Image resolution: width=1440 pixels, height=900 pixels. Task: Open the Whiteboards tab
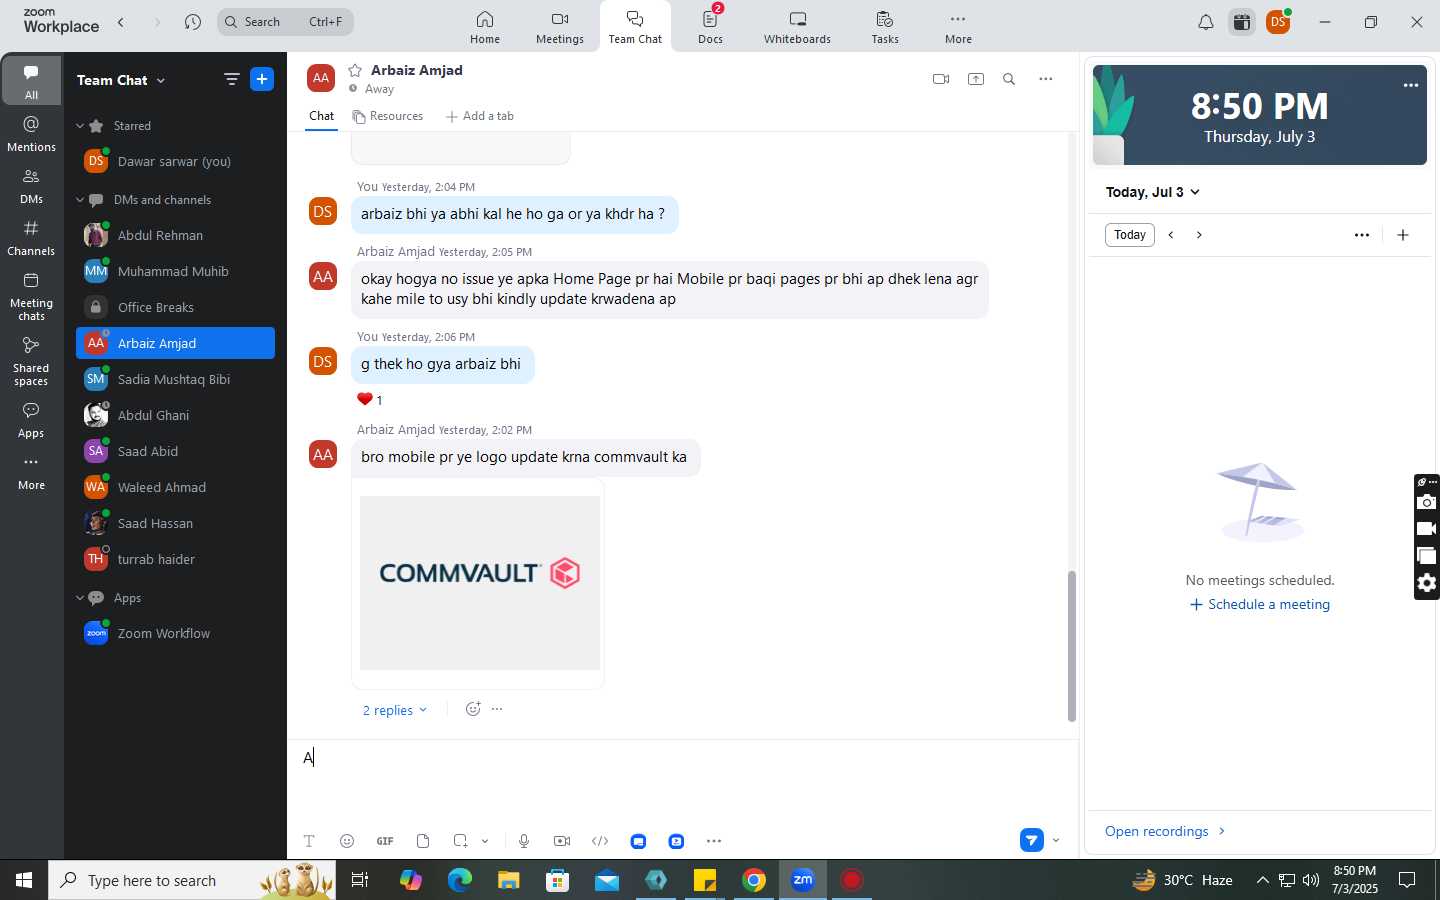point(797,27)
